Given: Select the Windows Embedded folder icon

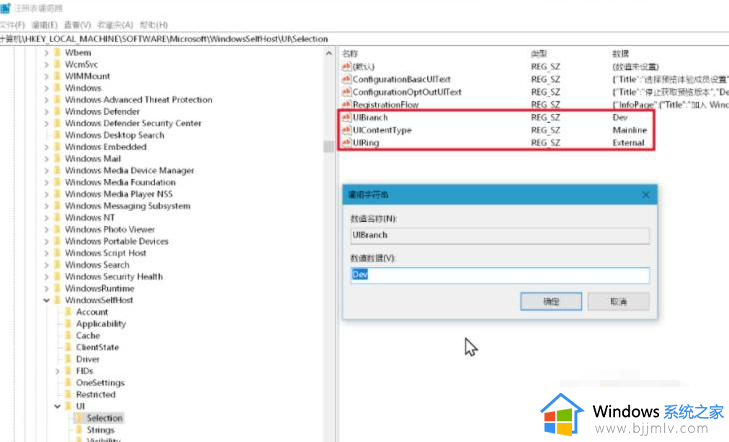Looking at the screenshot, I should coord(58,147).
